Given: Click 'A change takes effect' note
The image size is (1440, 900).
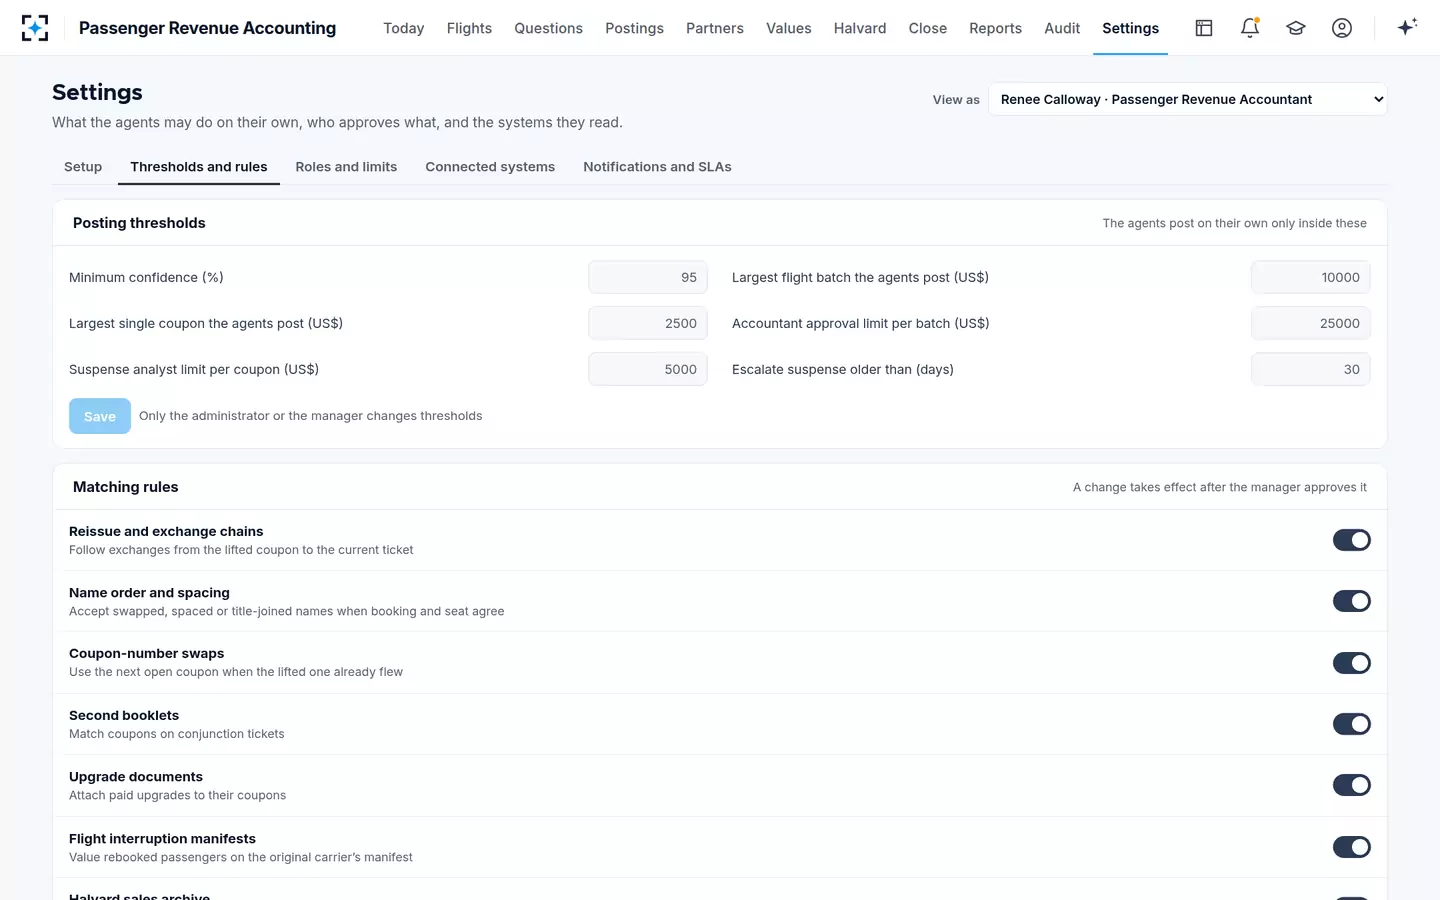Looking at the screenshot, I should [x=1220, y=487].
